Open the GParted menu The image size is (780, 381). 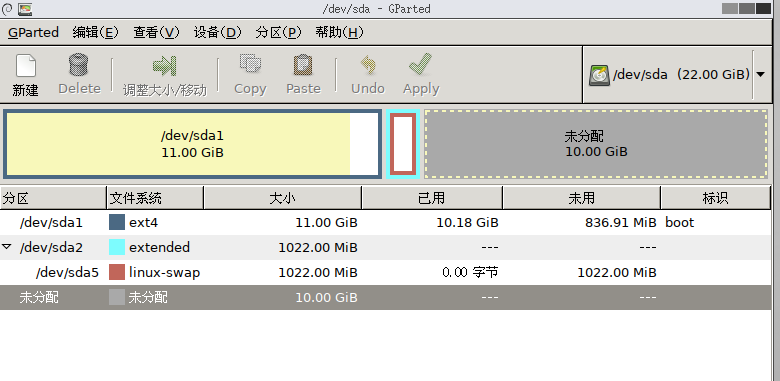(33, 32)
